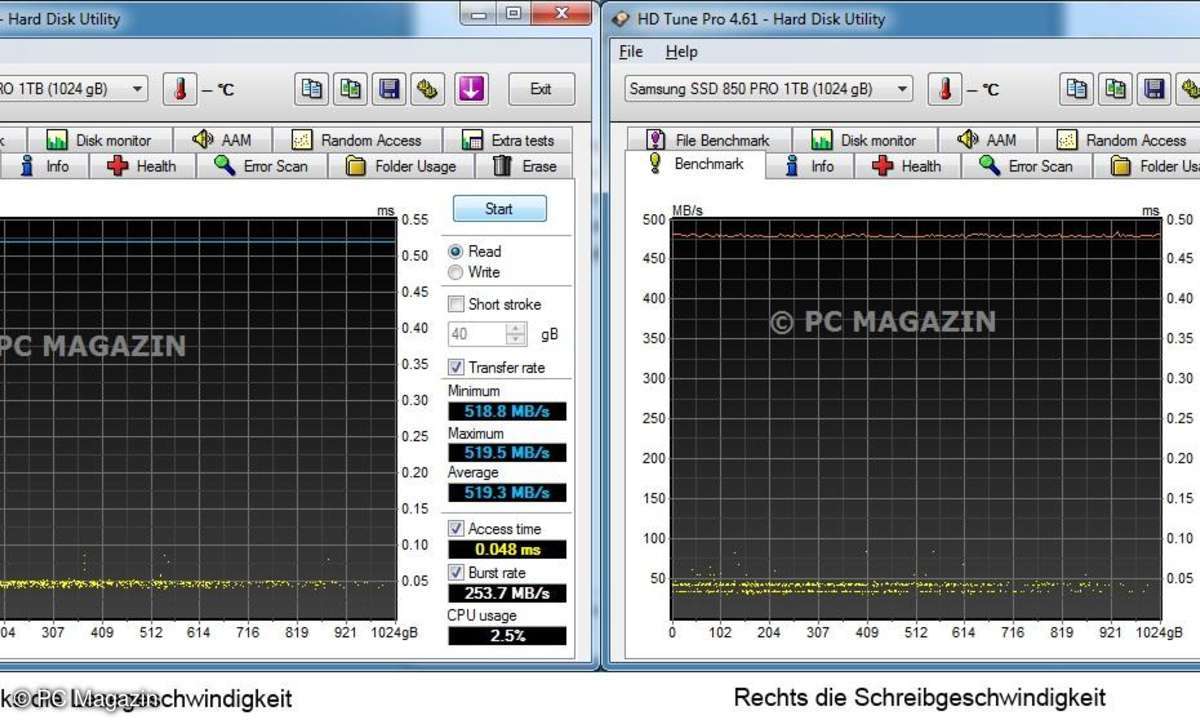The height and width of the screenshot is (720, 1200).
Task: Open the Help menu in the right window
Action: coord(682,52)
